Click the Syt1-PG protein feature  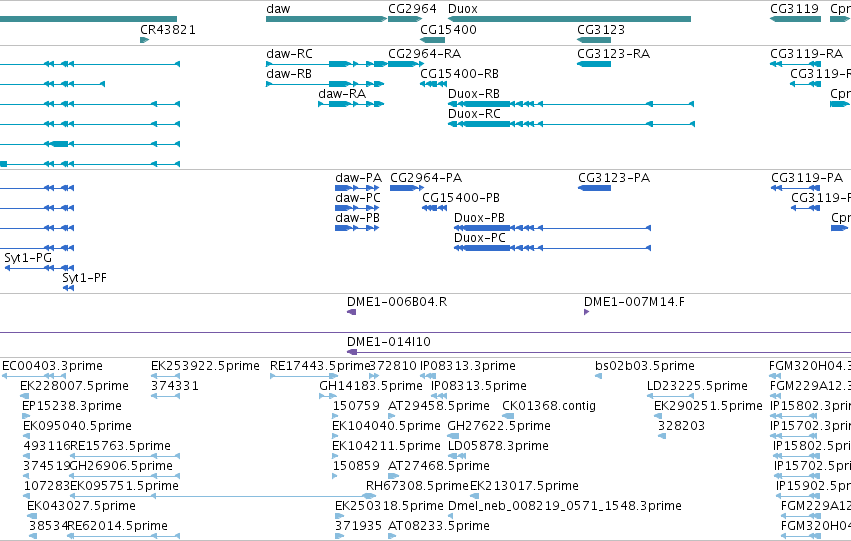point(39,268)
